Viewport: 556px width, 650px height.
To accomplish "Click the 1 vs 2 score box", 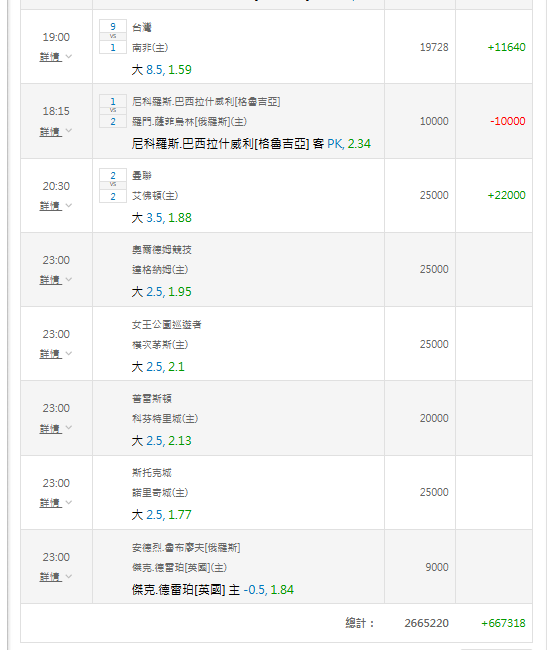I will pos(113,111).
